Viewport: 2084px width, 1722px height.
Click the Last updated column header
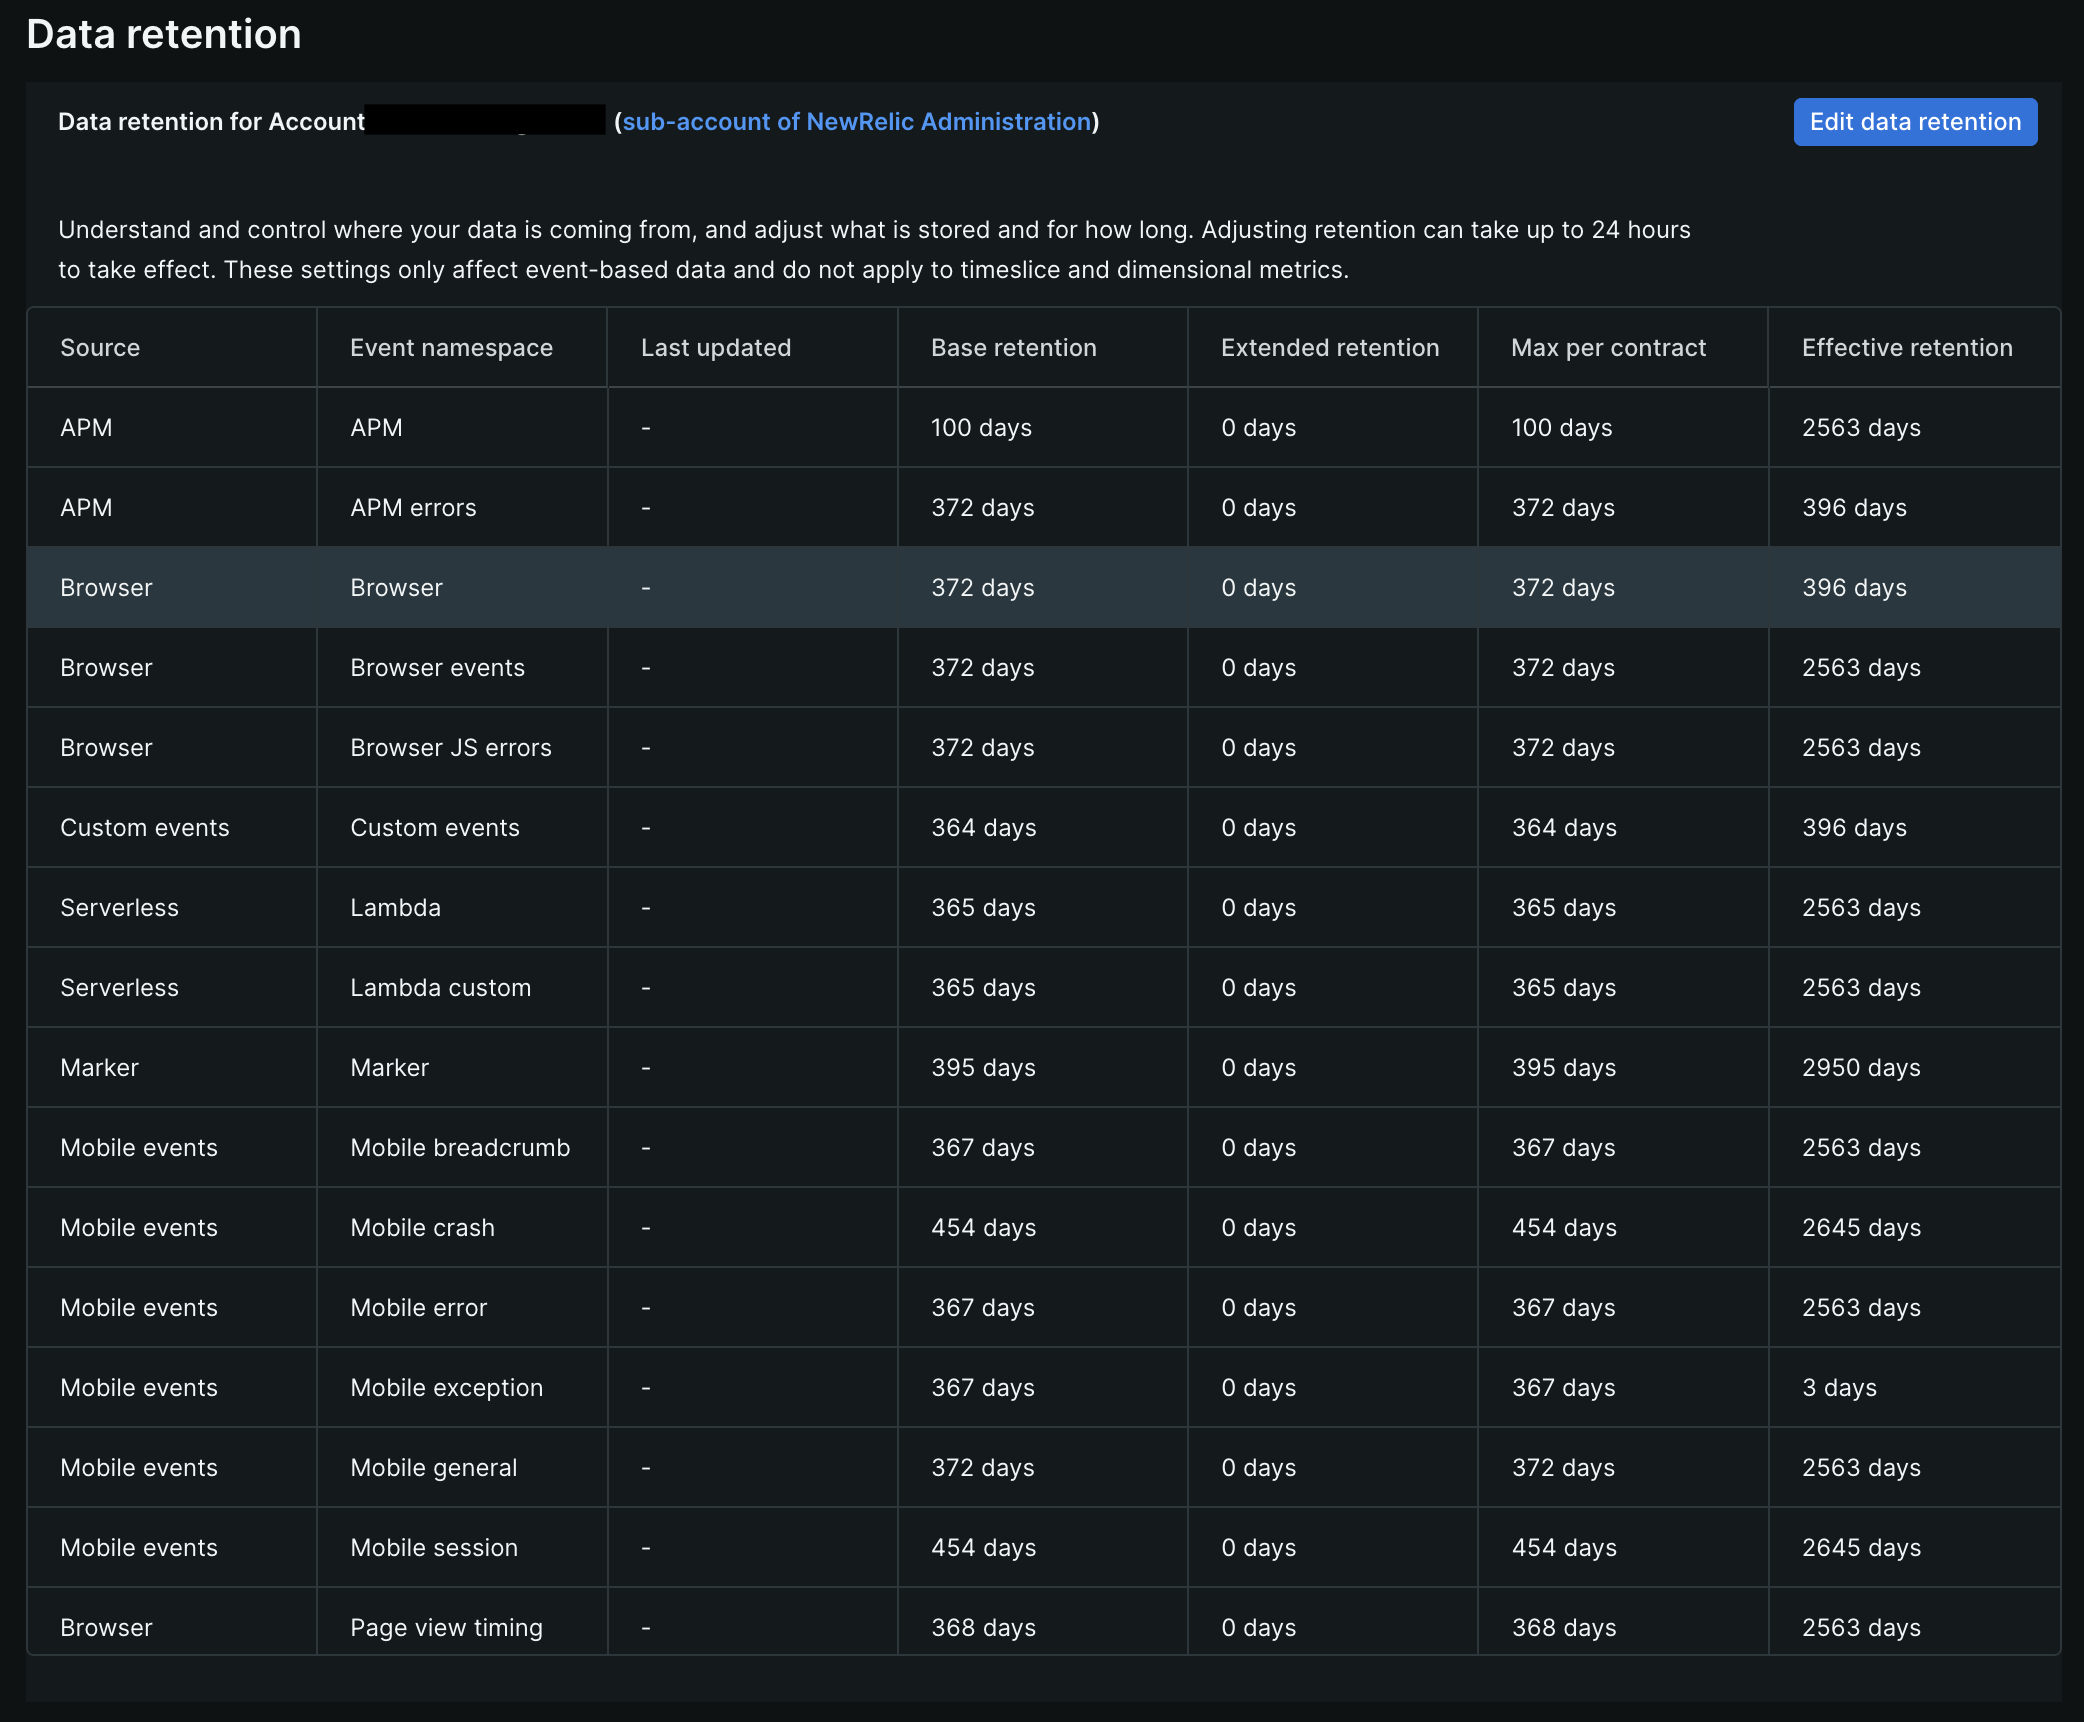pyautogui.click(x=715, y=348)
